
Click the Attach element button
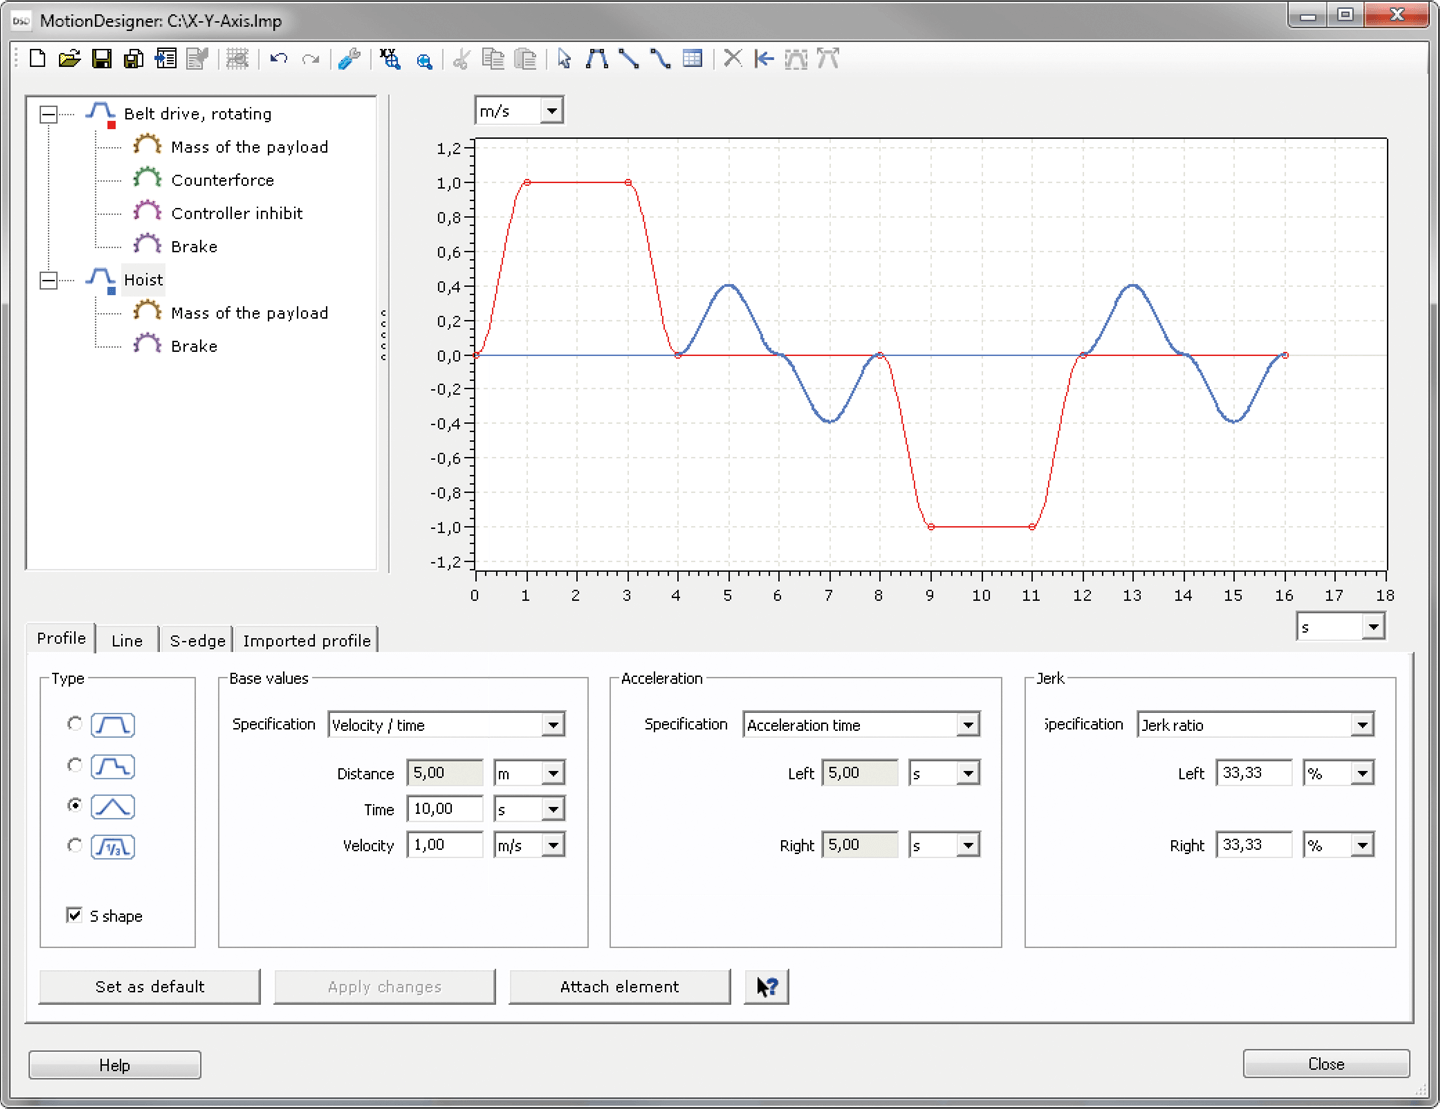pyautogui.click(x=619, y=987)
